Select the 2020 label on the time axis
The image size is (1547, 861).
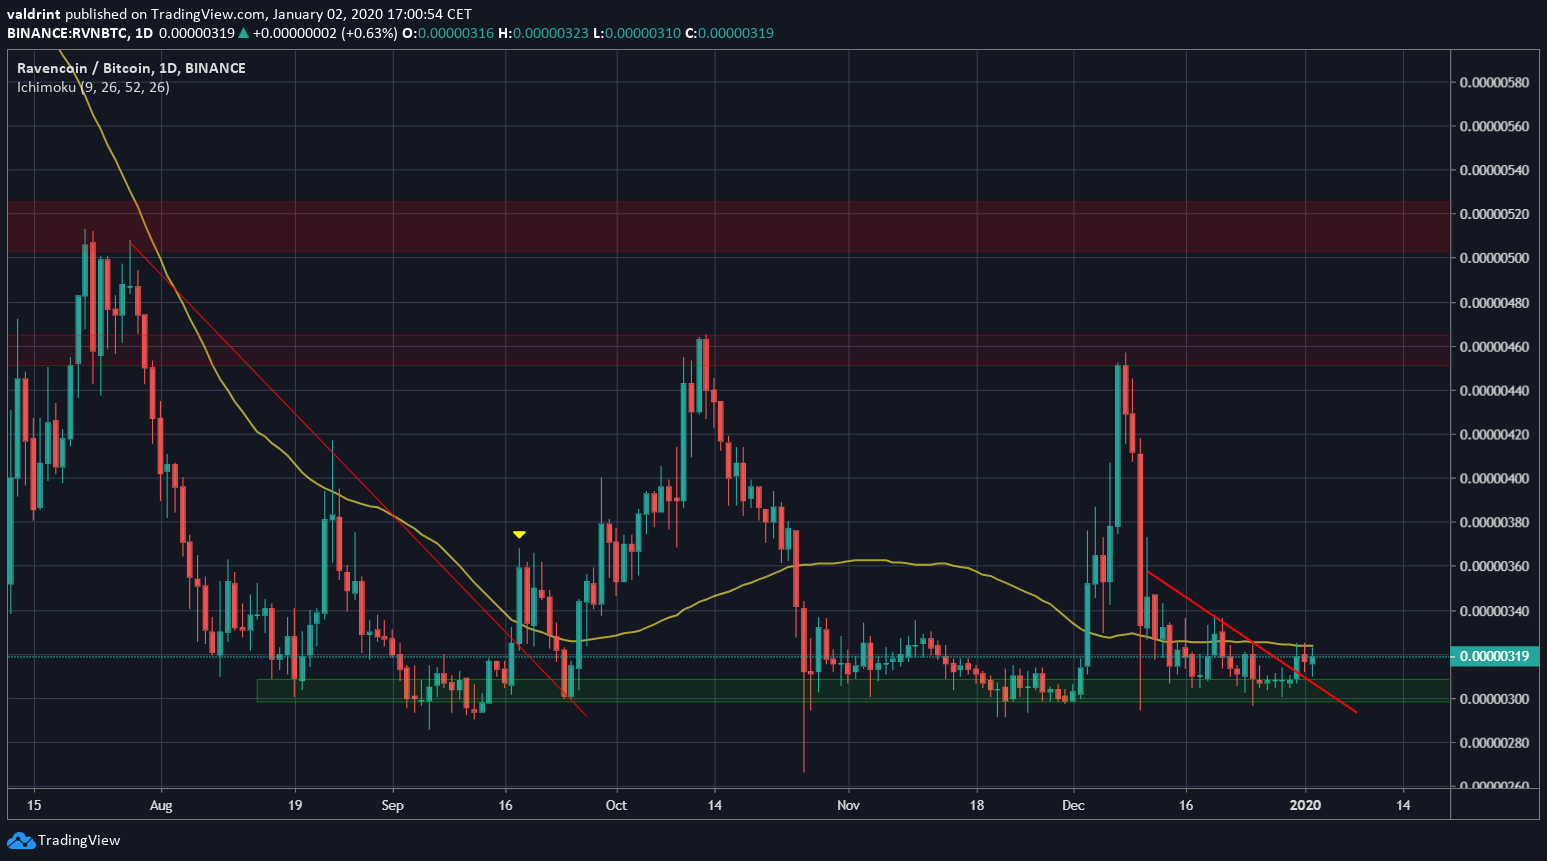coord(1306,805)
